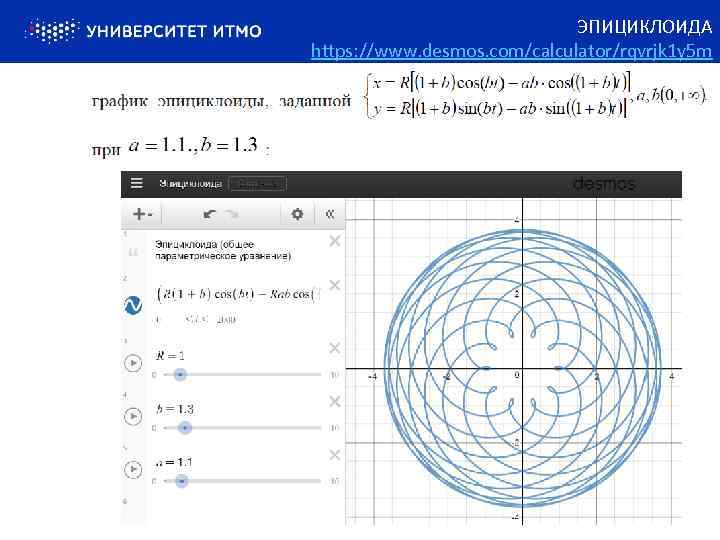
Task: Click the b slider lower limit 0
Action: [154, 428]
